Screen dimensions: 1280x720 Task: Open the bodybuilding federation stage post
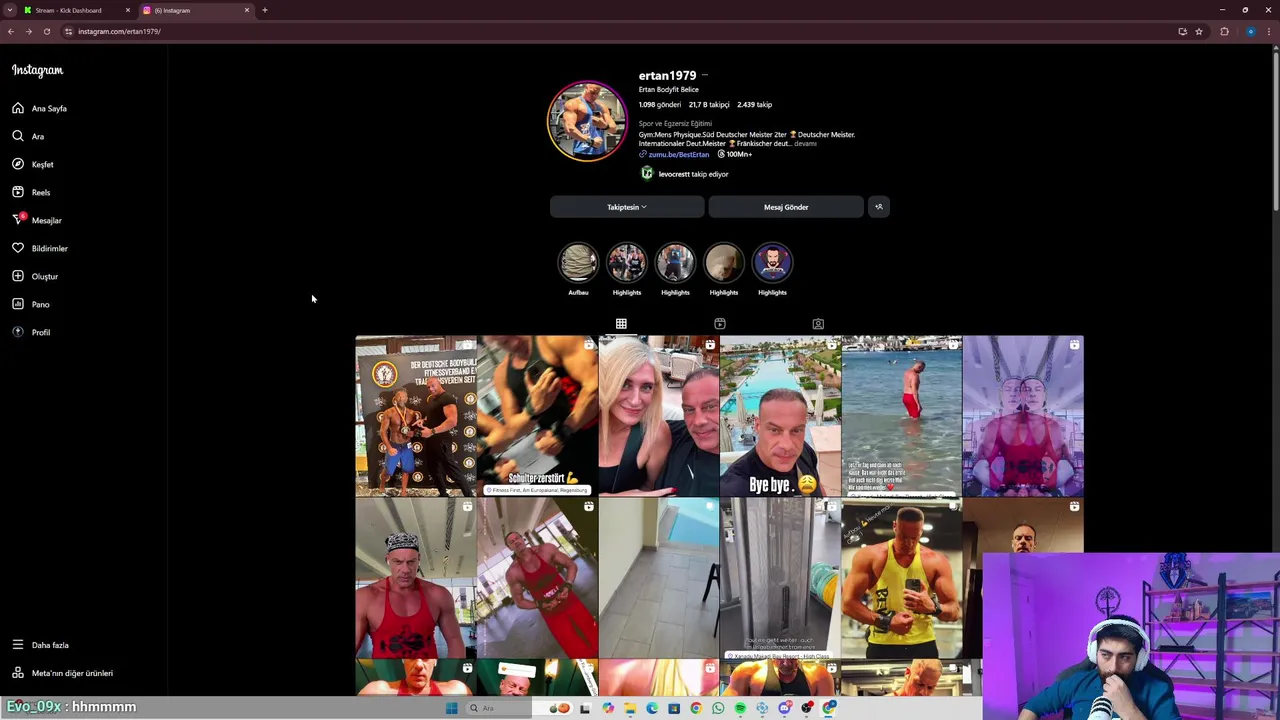416,416
